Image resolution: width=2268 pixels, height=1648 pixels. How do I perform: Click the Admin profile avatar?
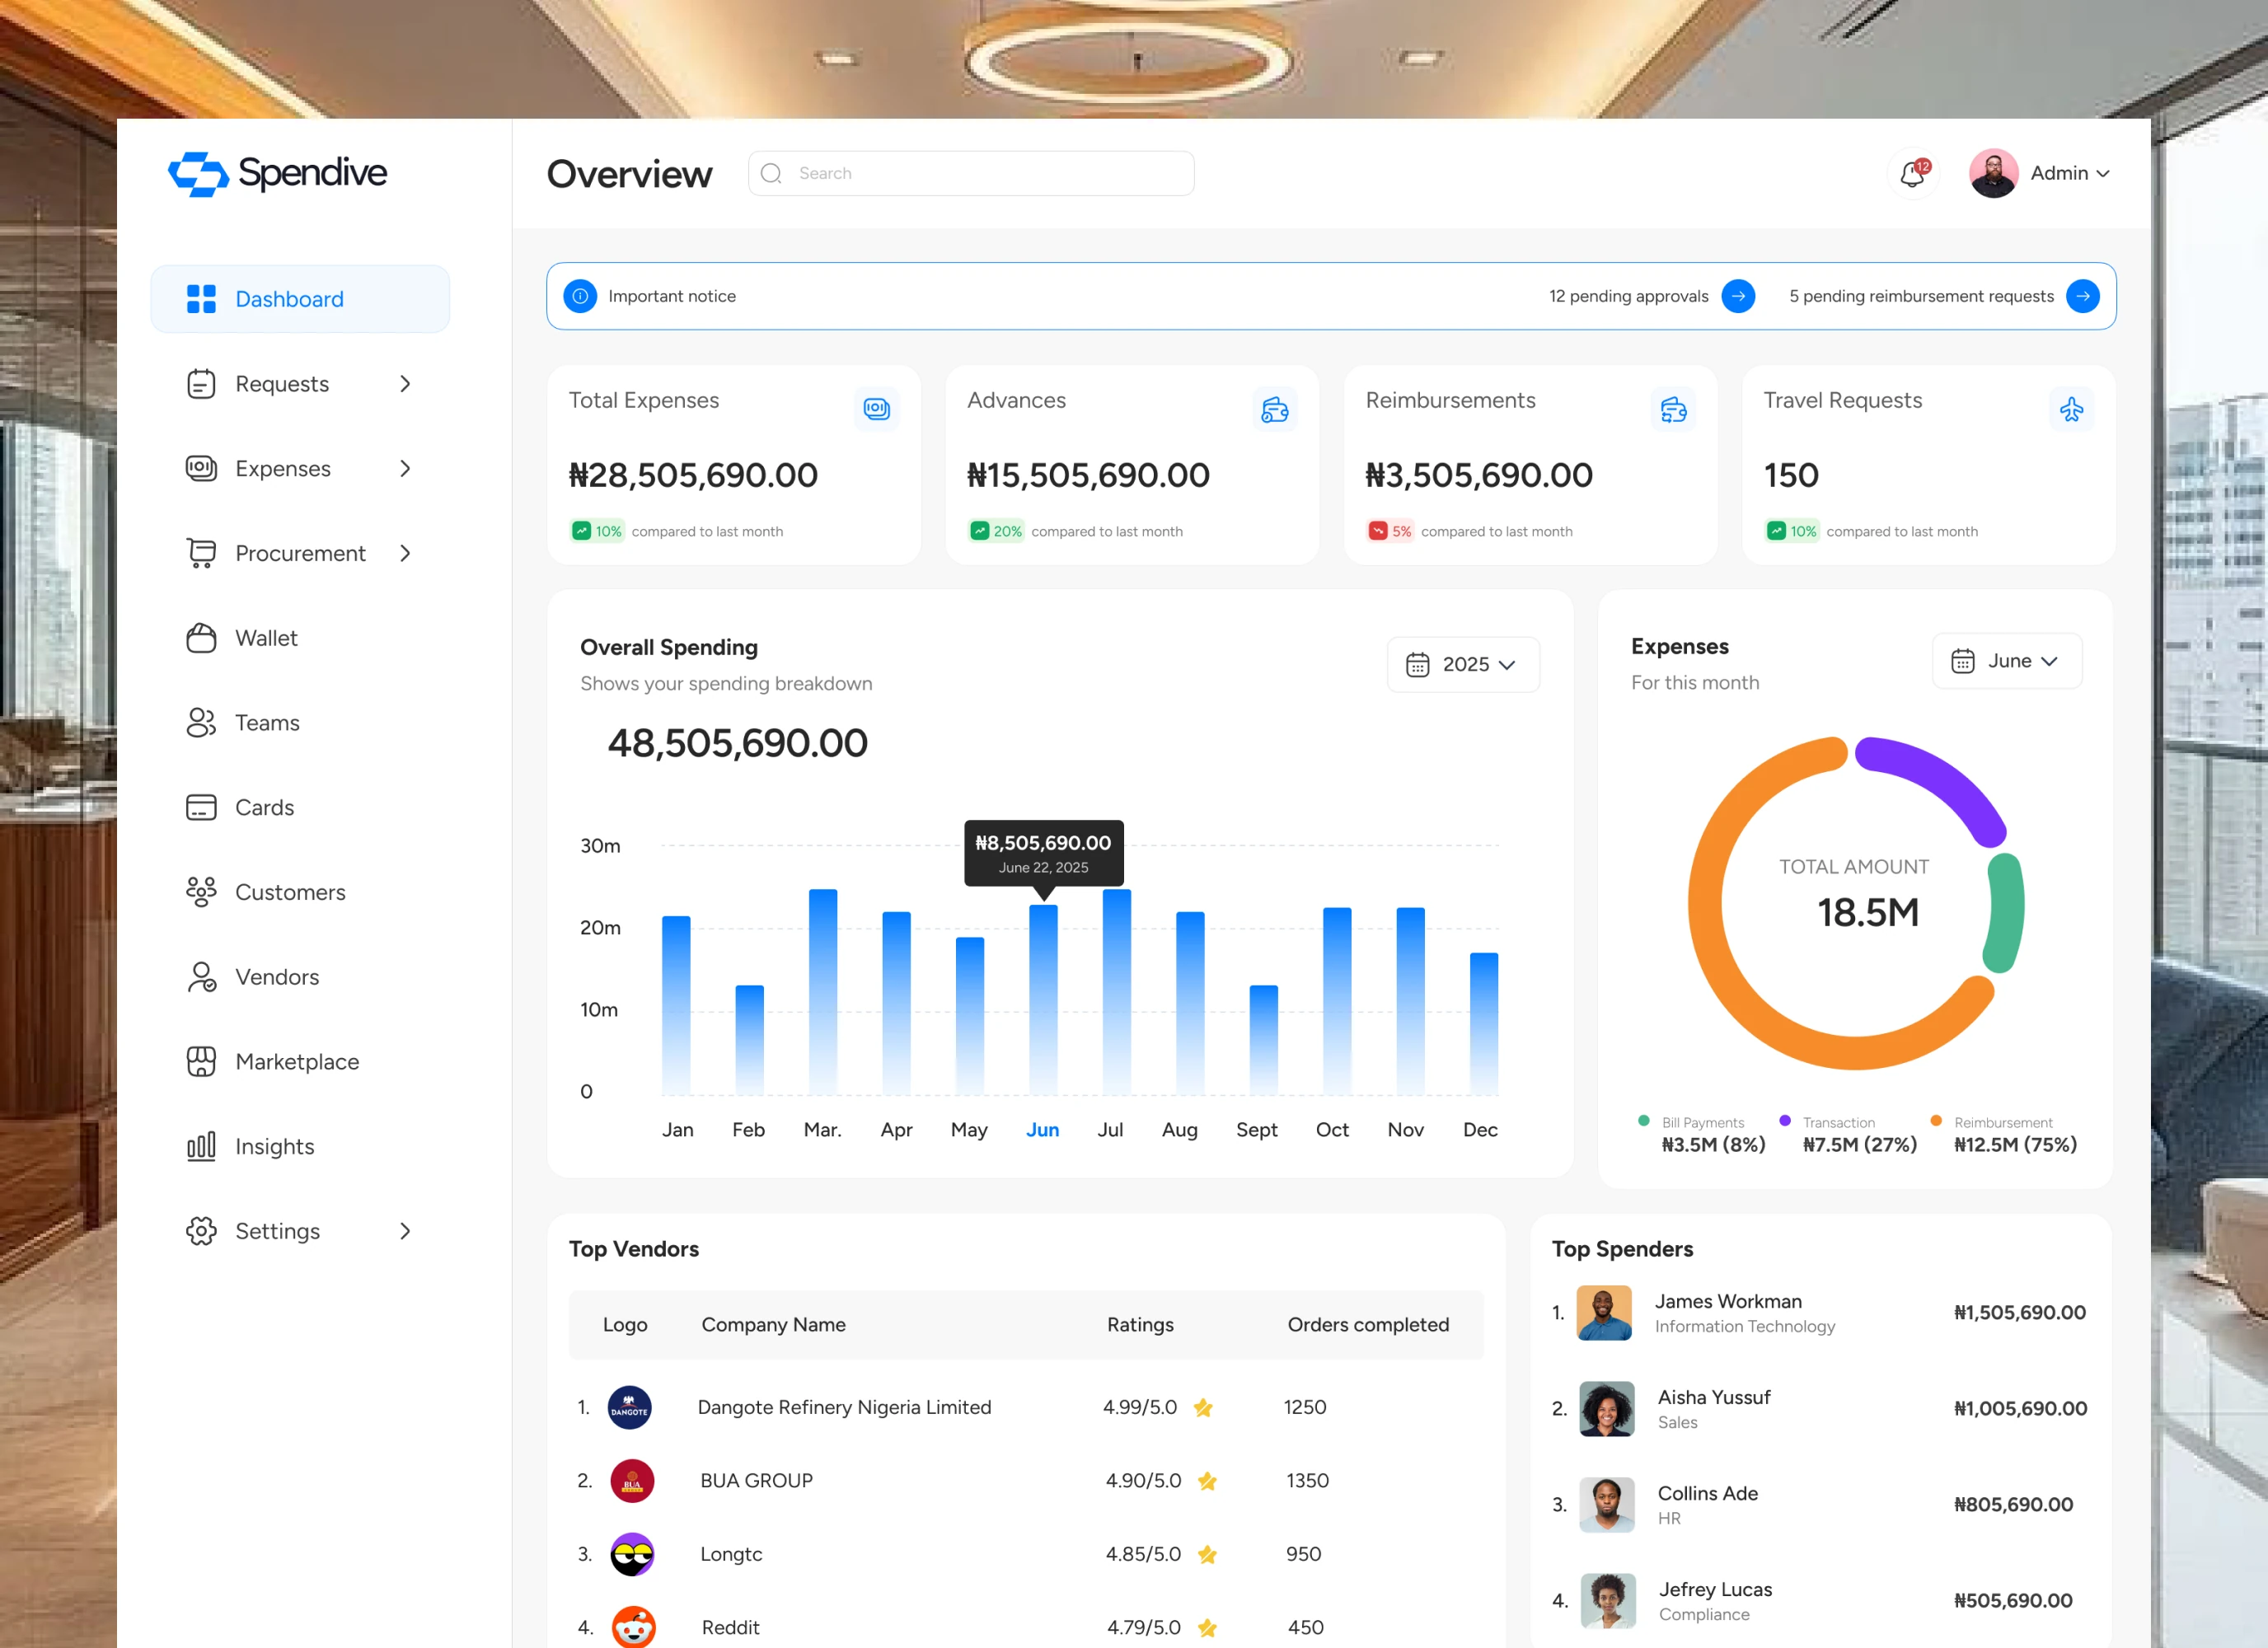point(1993,174)
